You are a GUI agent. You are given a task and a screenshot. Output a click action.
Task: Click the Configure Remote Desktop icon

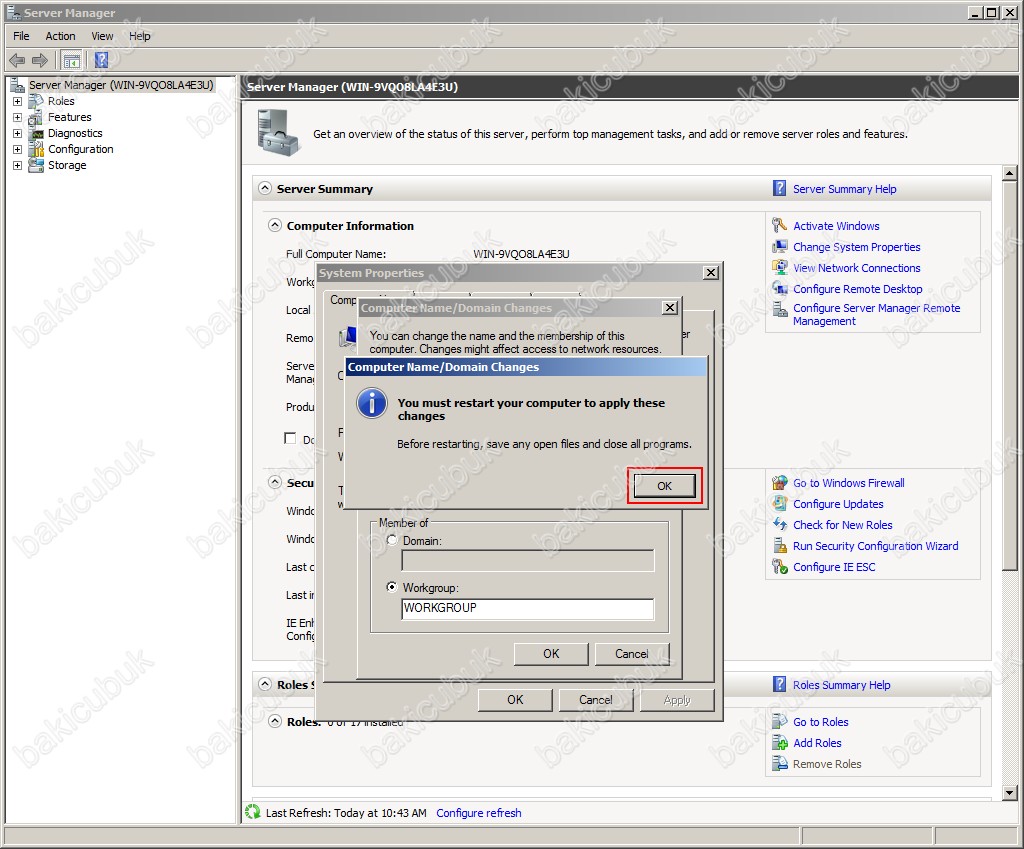pyautogui.click(x=780, y=289)
